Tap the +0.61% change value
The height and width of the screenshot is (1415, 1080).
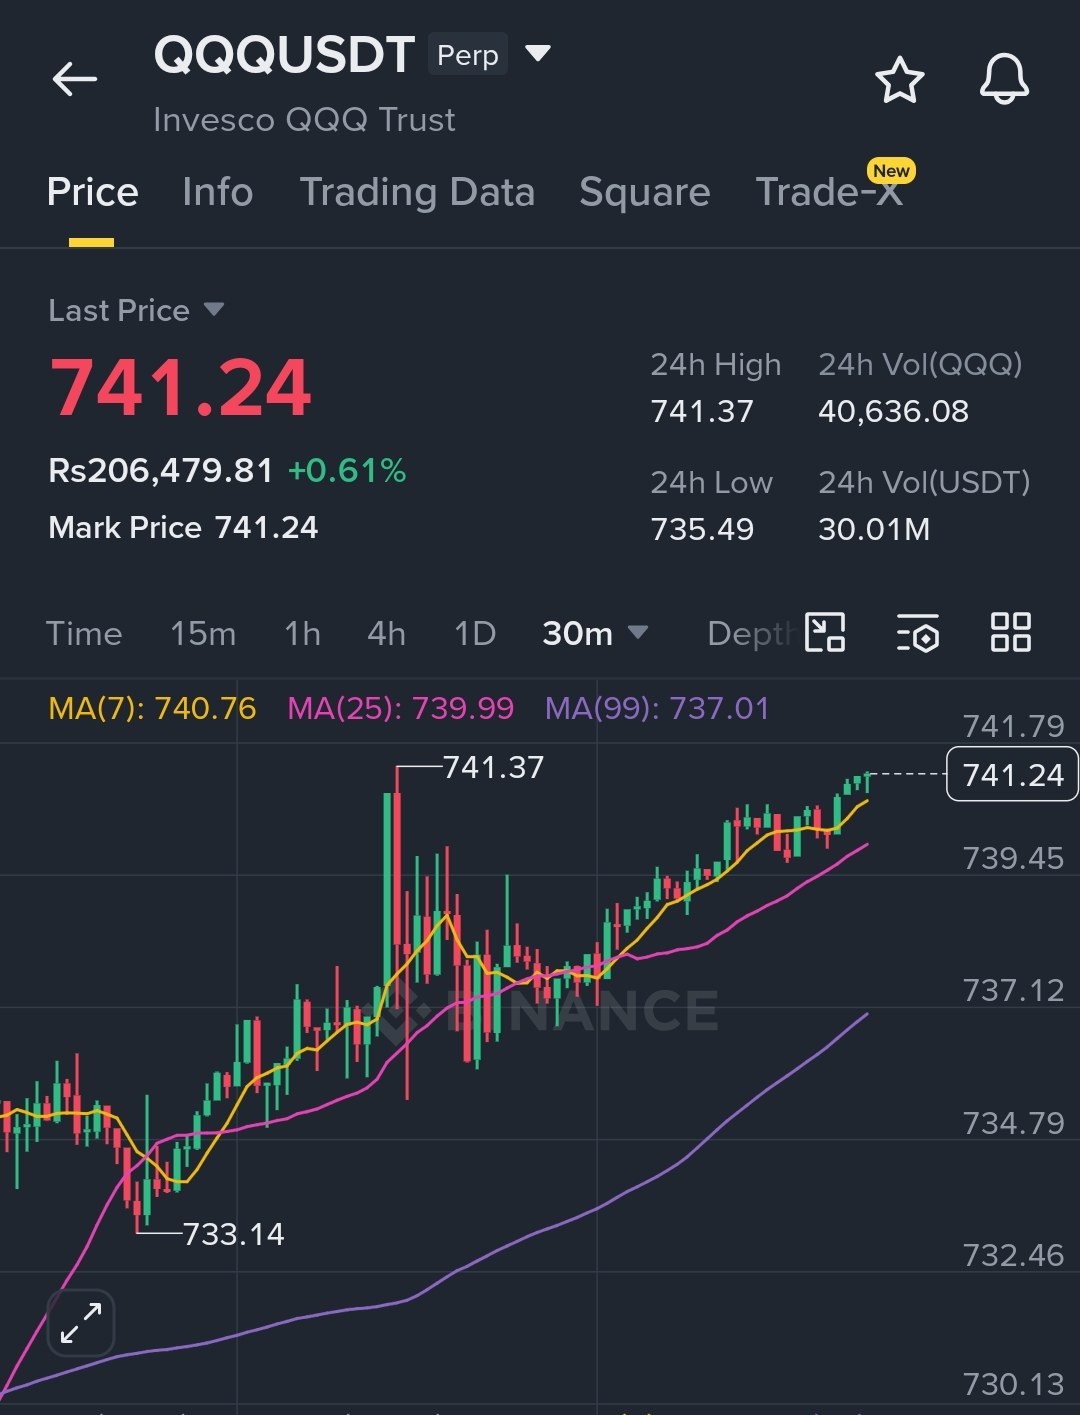[347, 471]
